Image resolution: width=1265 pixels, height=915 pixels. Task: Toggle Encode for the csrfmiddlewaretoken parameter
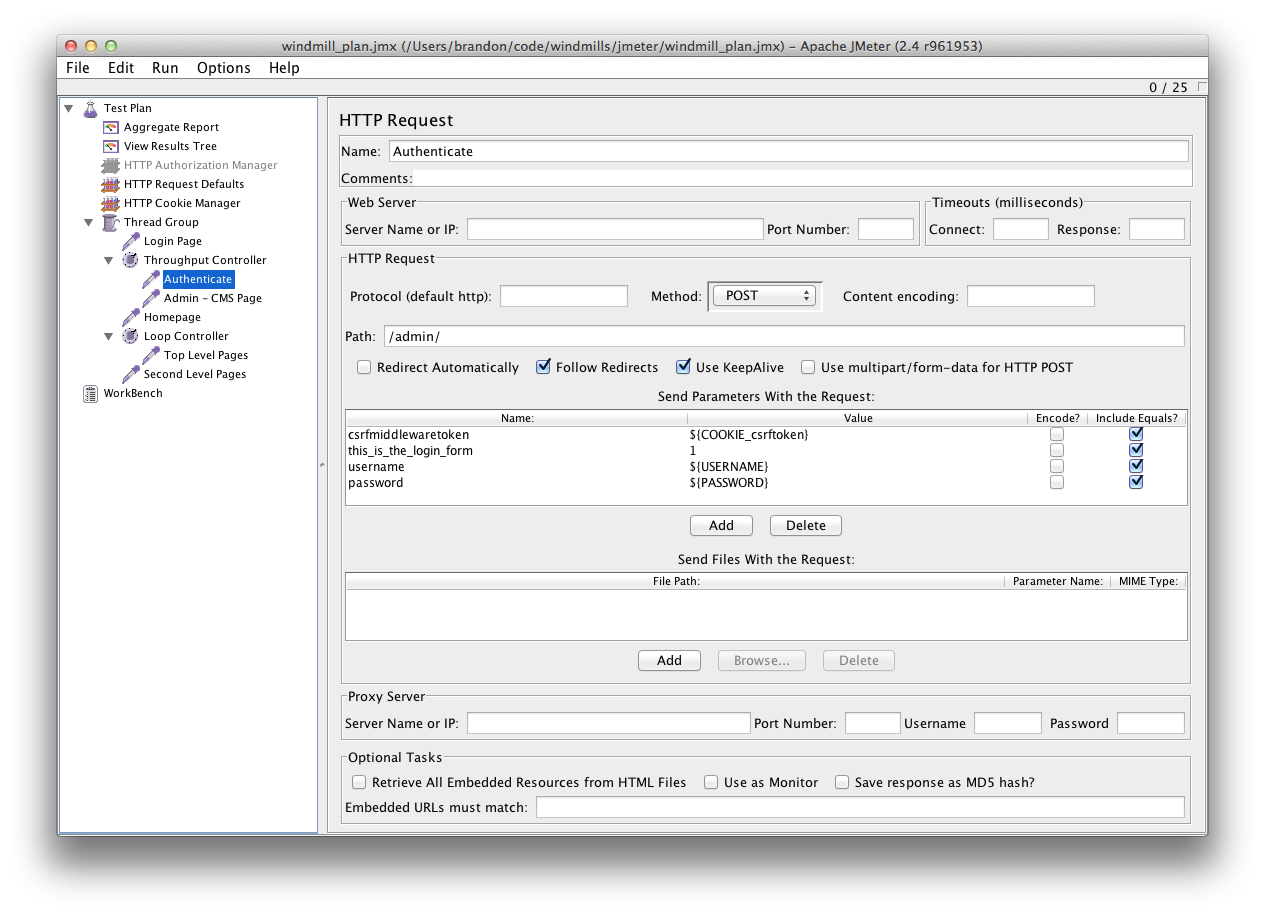tap(1057, 435)
